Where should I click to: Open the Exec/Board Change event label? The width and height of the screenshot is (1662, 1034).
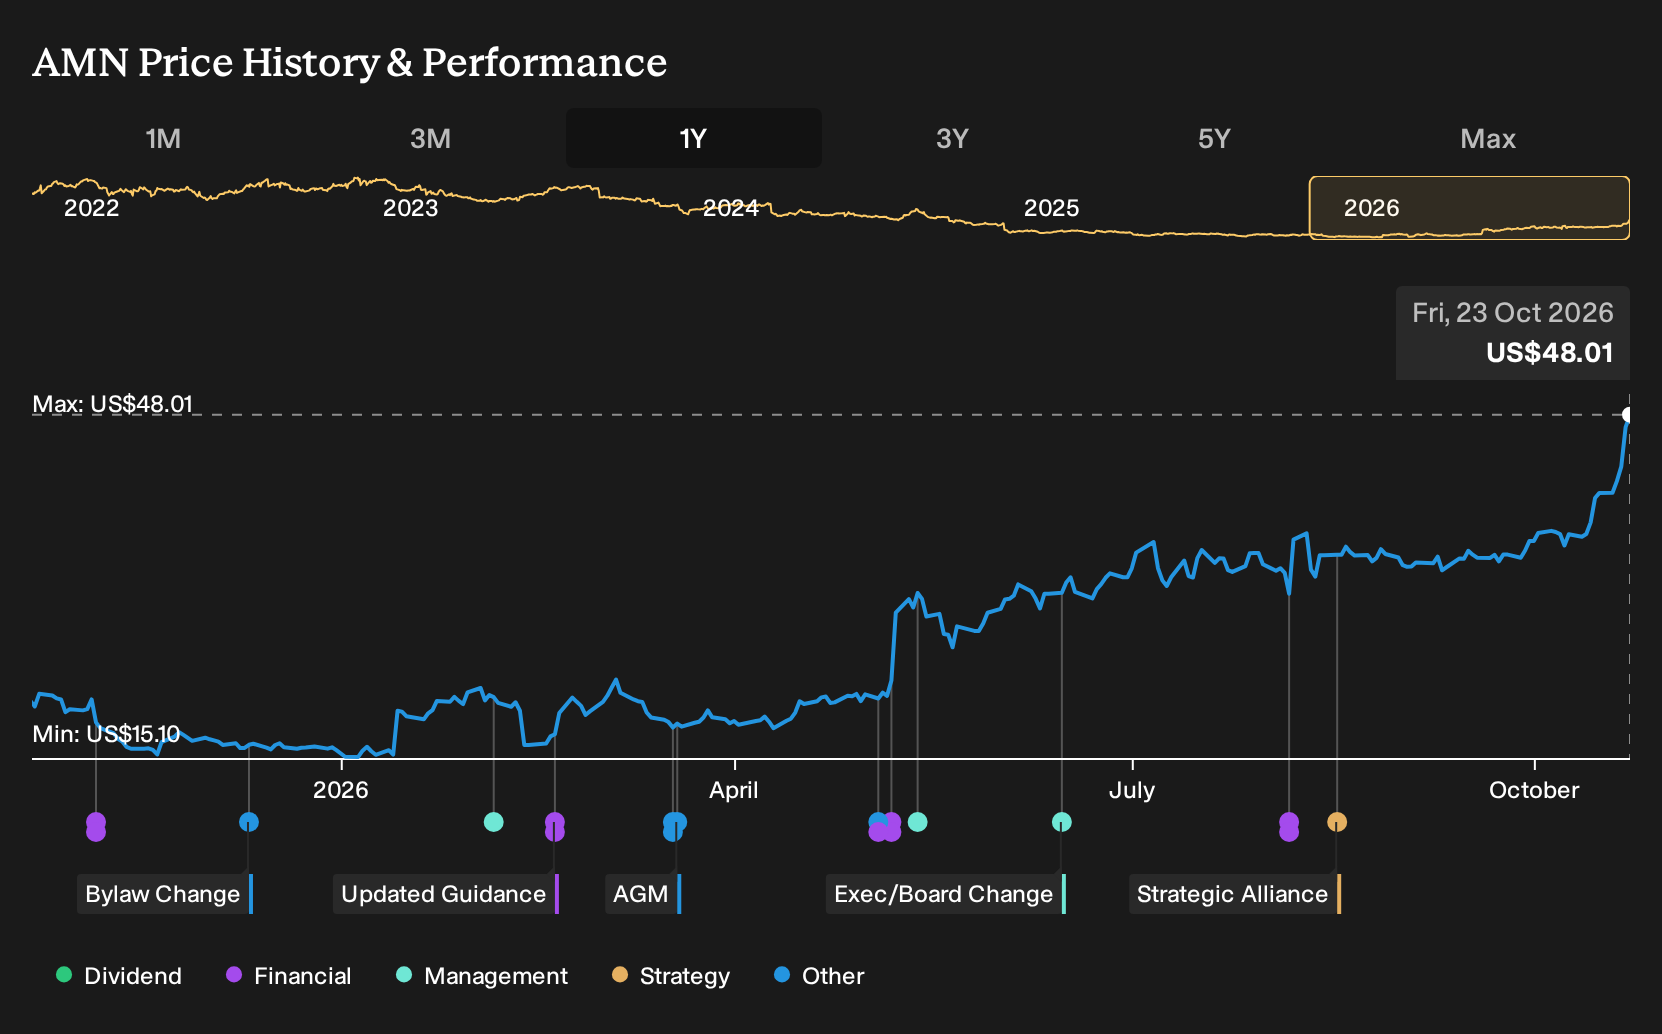[945, 894]
